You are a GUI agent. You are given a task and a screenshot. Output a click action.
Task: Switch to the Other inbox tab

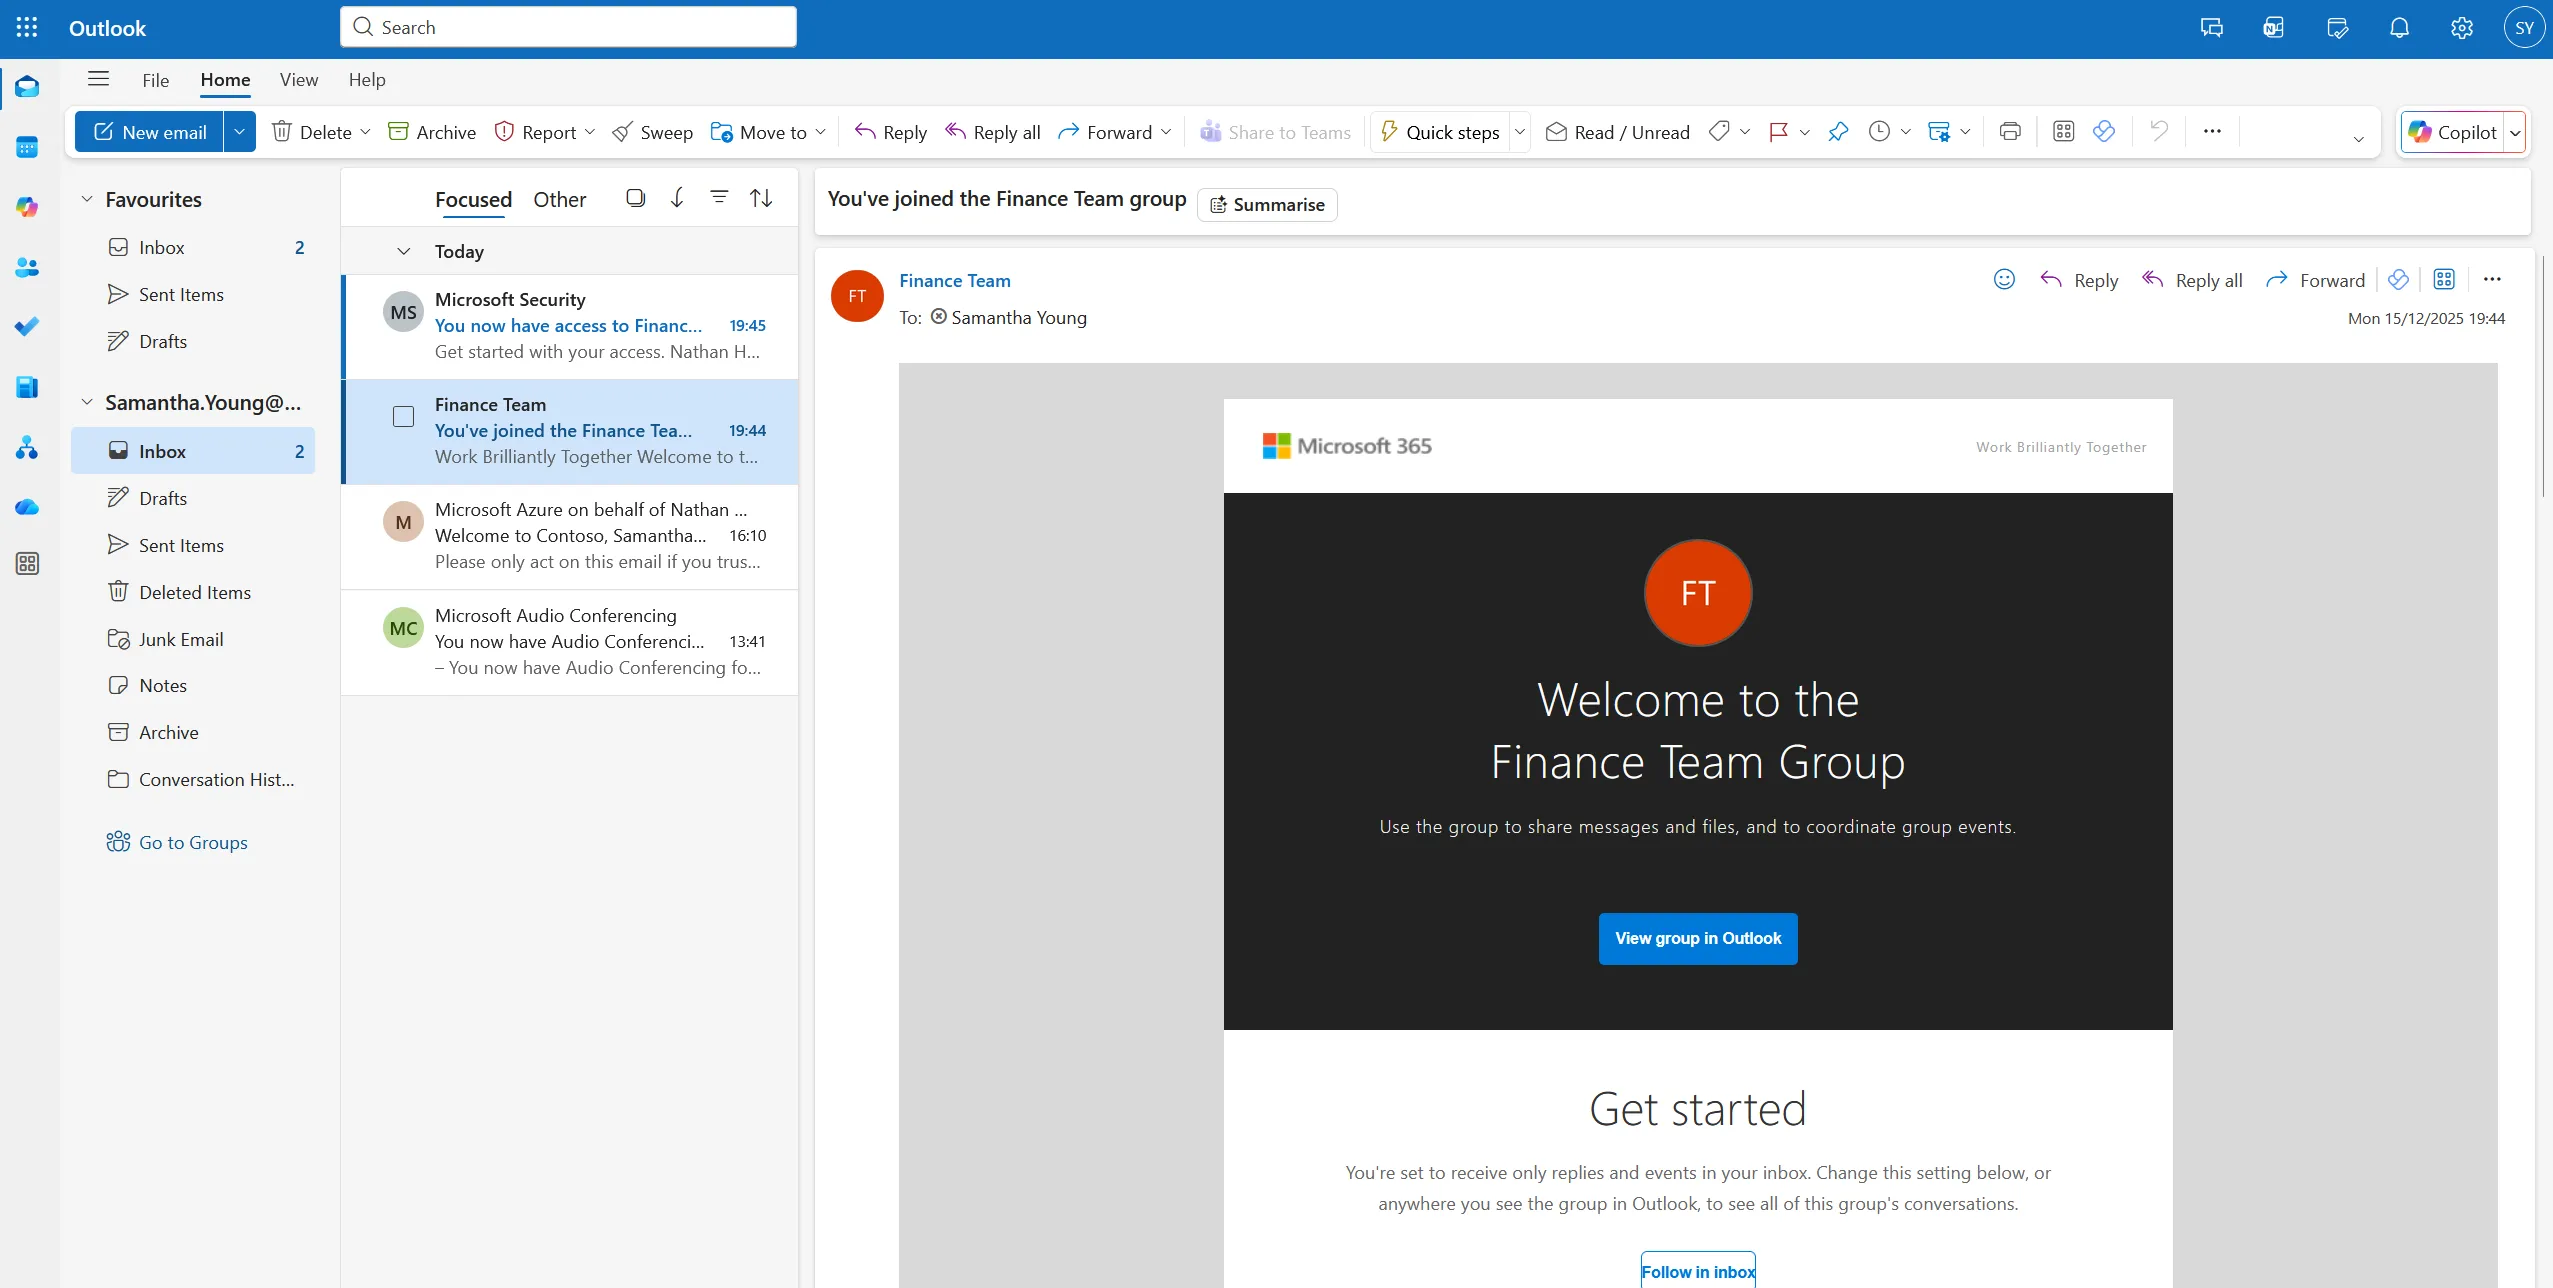(559, 199)
